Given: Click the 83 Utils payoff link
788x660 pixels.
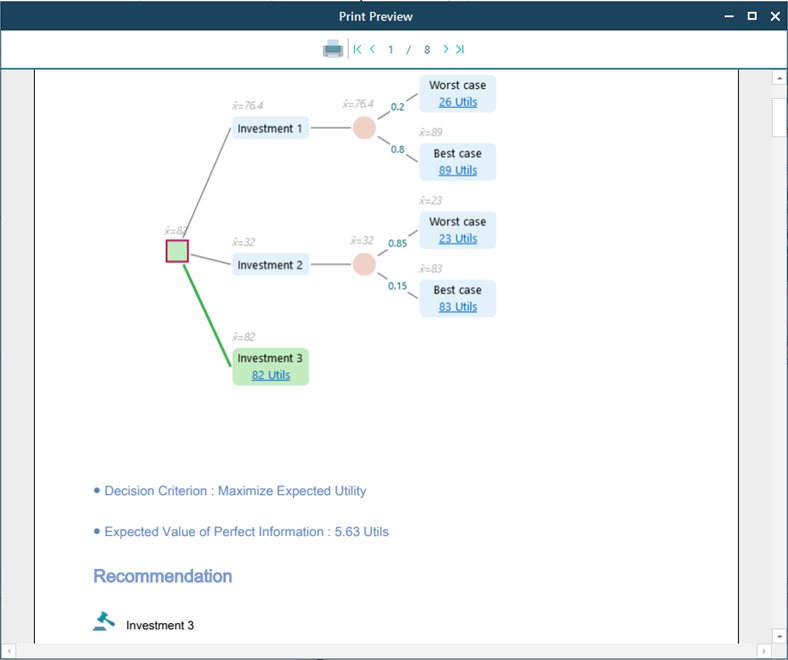Looking at the screenshot, I should 458,306.
